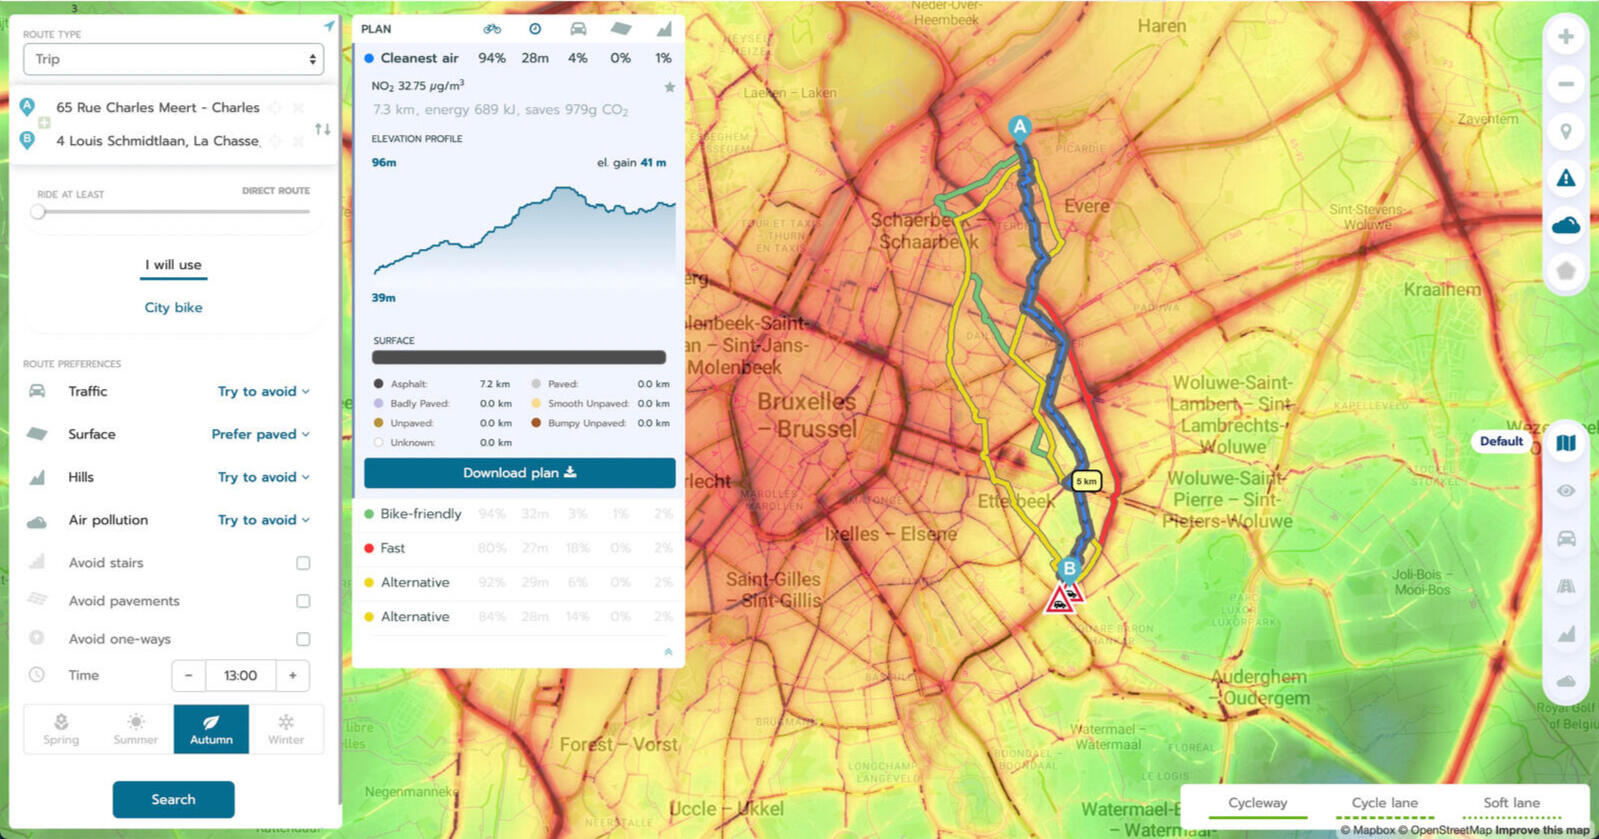1599x839 pixels.
Task: Select the Winter season tab
Action: tap(286, 729)
